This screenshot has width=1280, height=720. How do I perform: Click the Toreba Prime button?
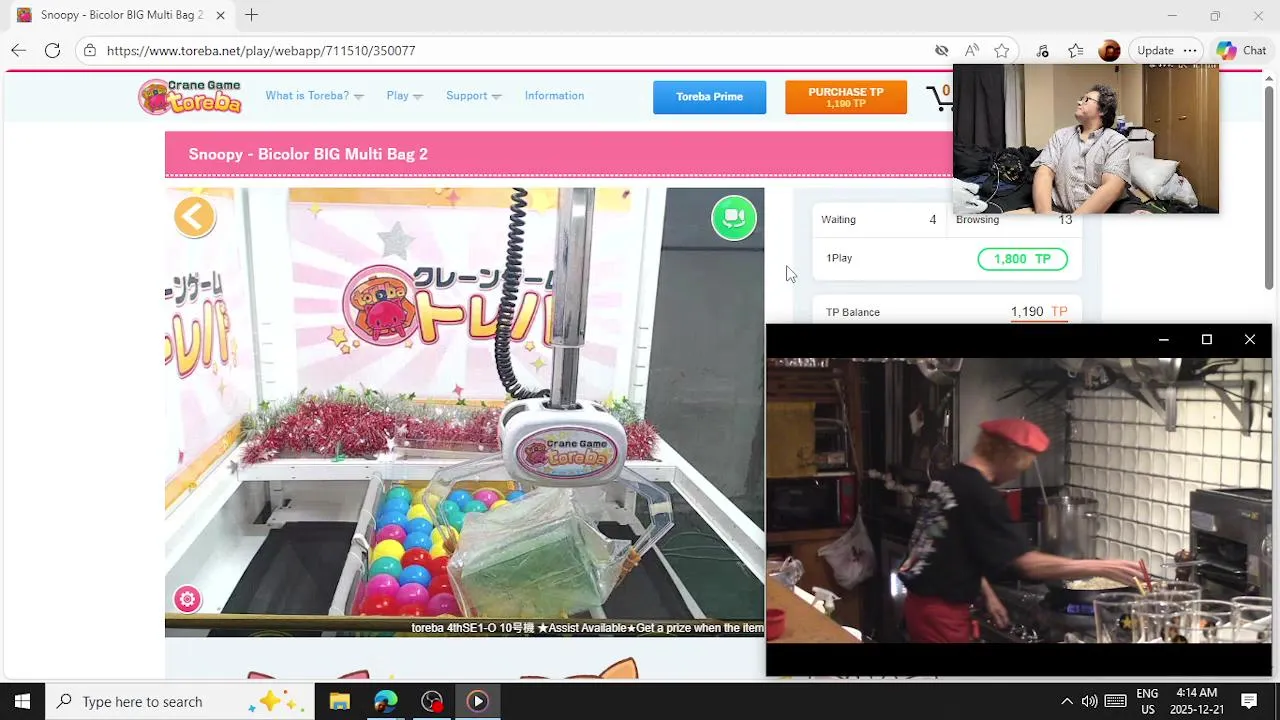coord(709,97)
